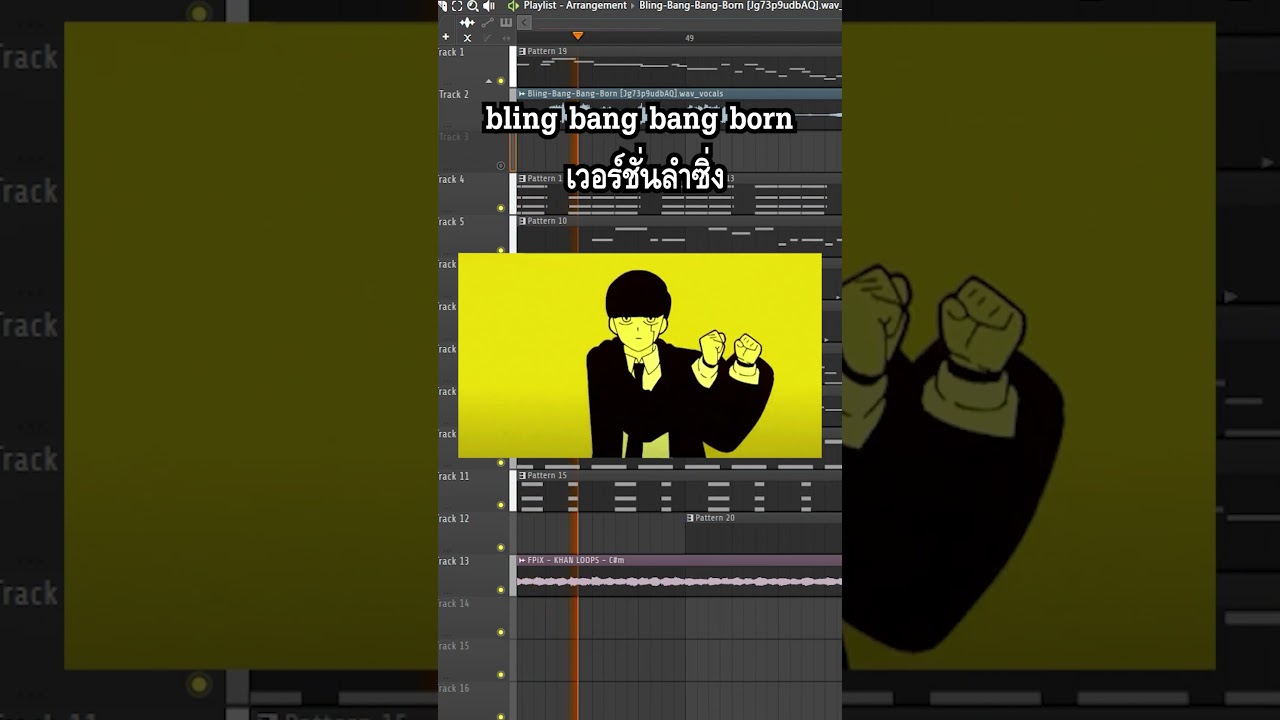The width and height of the screenshot is (1280, 720).
Task: Open Pattern 20 clip menu icon
Action: tap(690, 518)
